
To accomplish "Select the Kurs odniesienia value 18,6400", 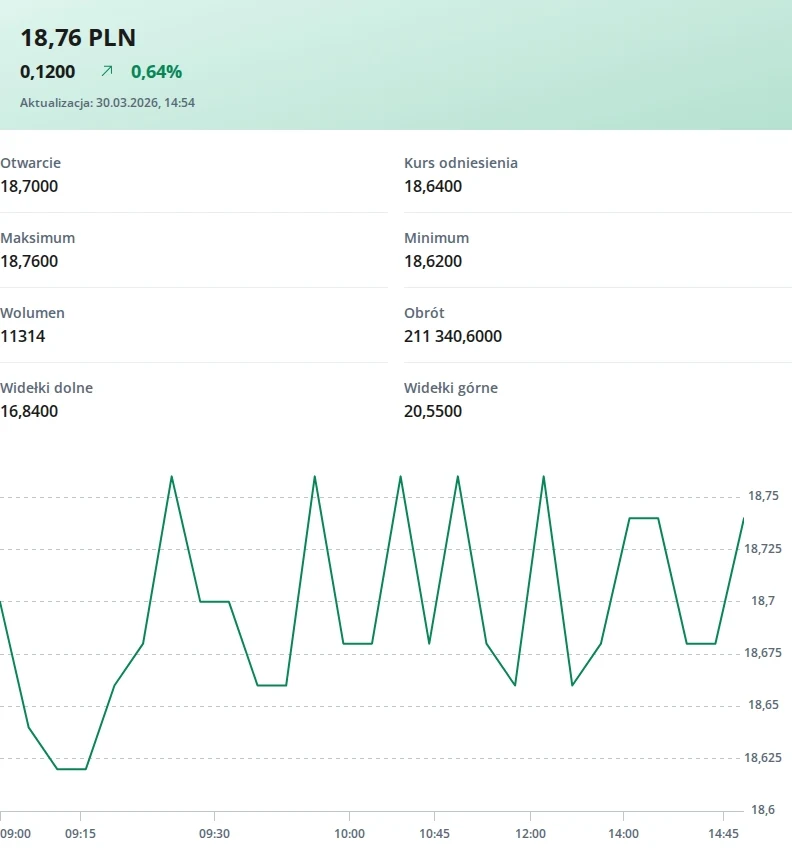I will point(433,186).
